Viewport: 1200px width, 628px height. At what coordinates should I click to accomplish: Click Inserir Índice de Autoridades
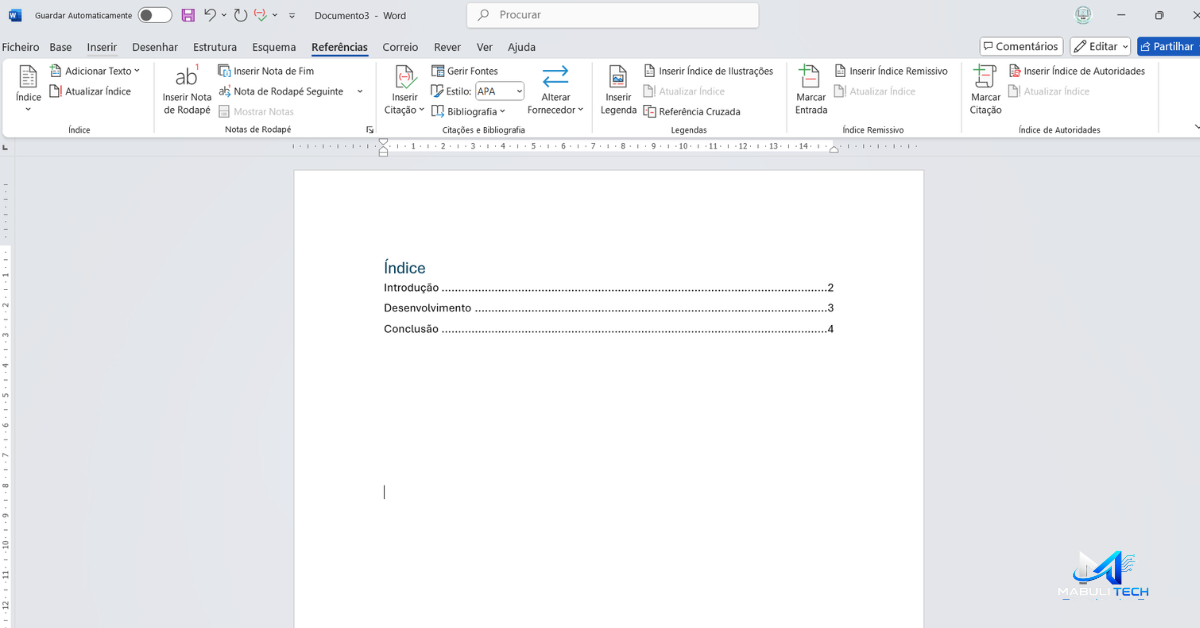tap(1076, 71)
